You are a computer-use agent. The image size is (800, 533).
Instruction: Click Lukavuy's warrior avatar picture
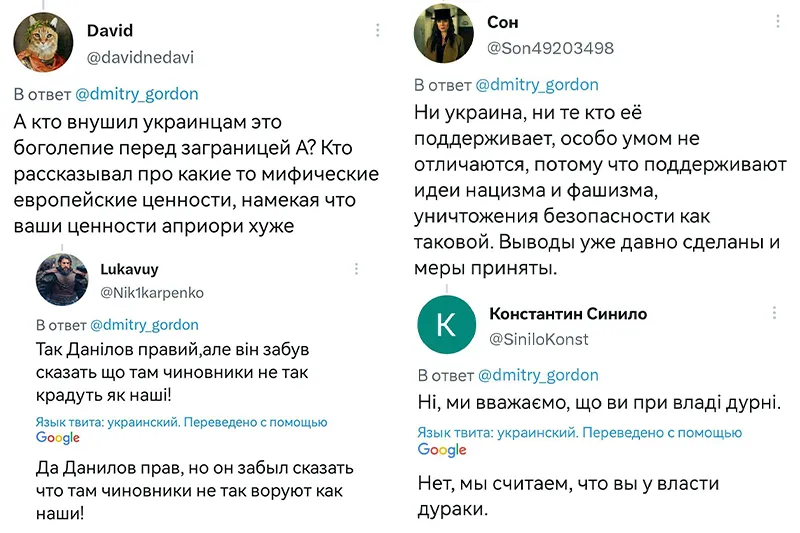[62, 280]
